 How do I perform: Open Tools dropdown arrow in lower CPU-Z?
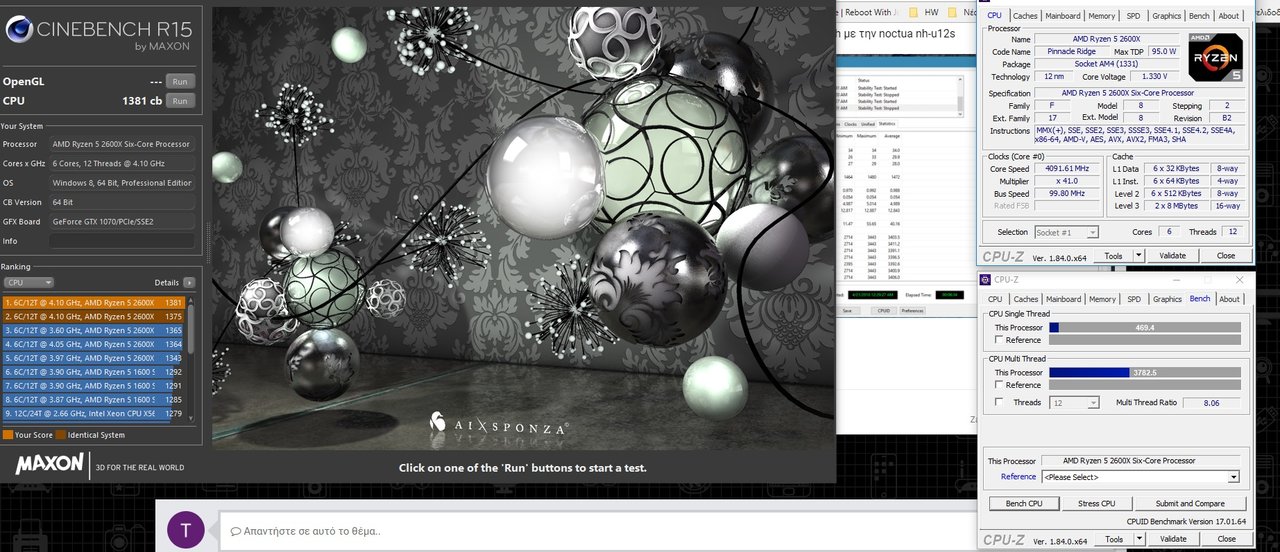(1139, 539)
